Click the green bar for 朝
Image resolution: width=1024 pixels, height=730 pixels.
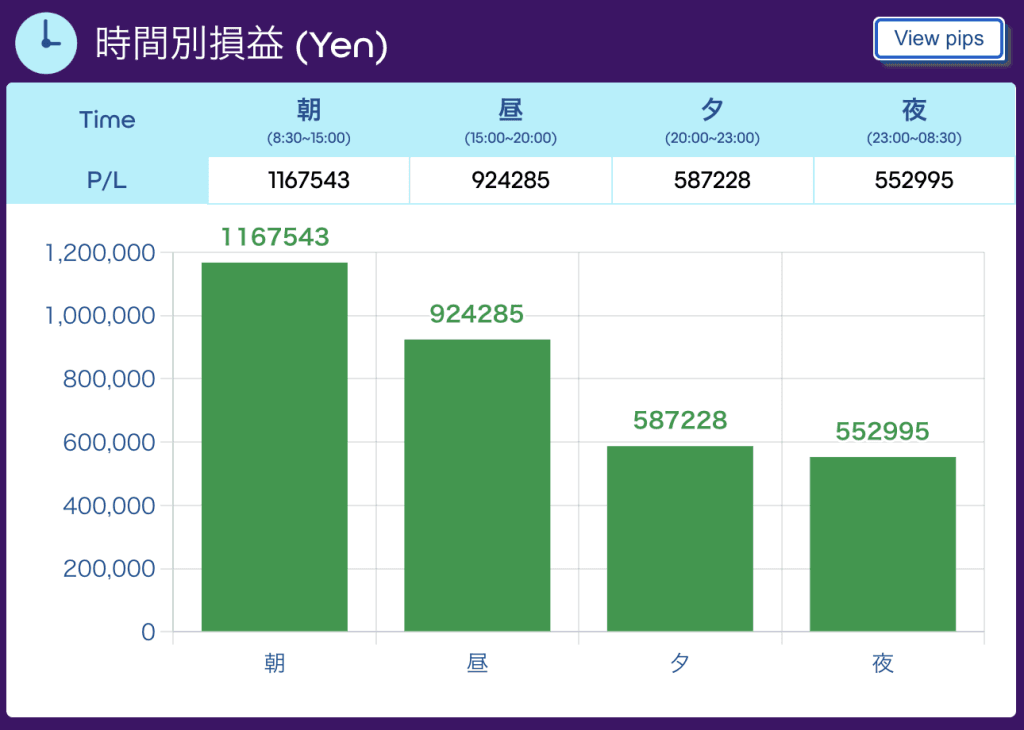[x=274, y=447]
